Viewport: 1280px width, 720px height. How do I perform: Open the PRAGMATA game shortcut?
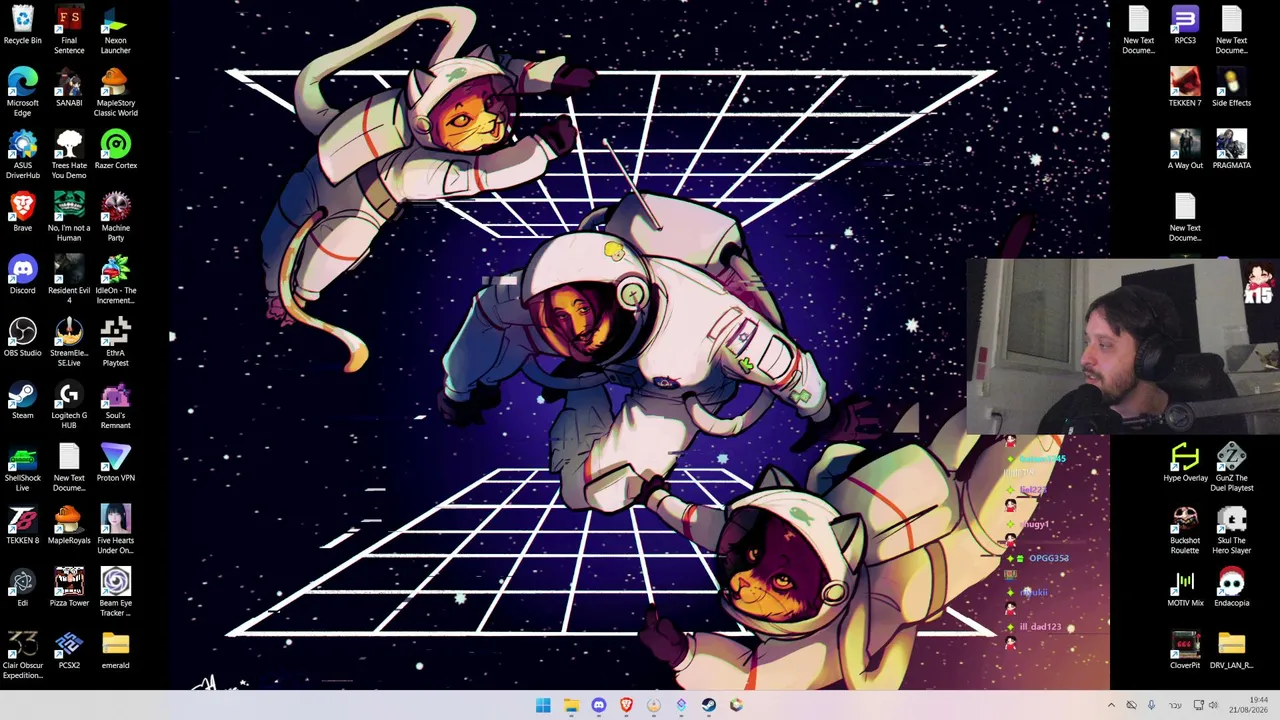click(x=1231, y=151)
